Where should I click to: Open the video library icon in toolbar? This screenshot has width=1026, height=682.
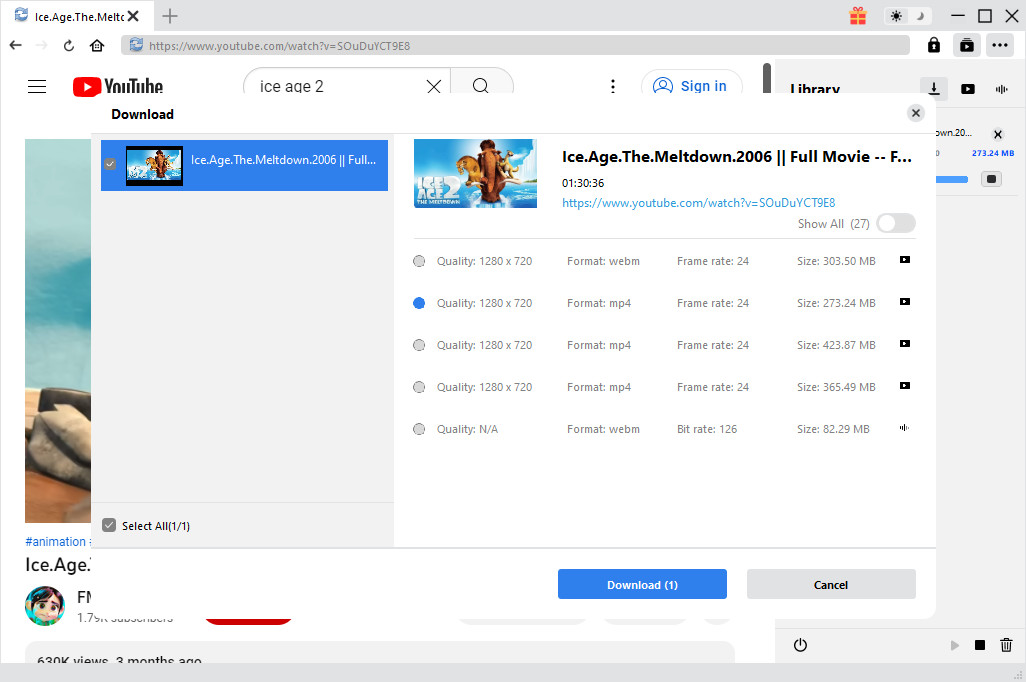pyautogui.click(x=967, y=45)
